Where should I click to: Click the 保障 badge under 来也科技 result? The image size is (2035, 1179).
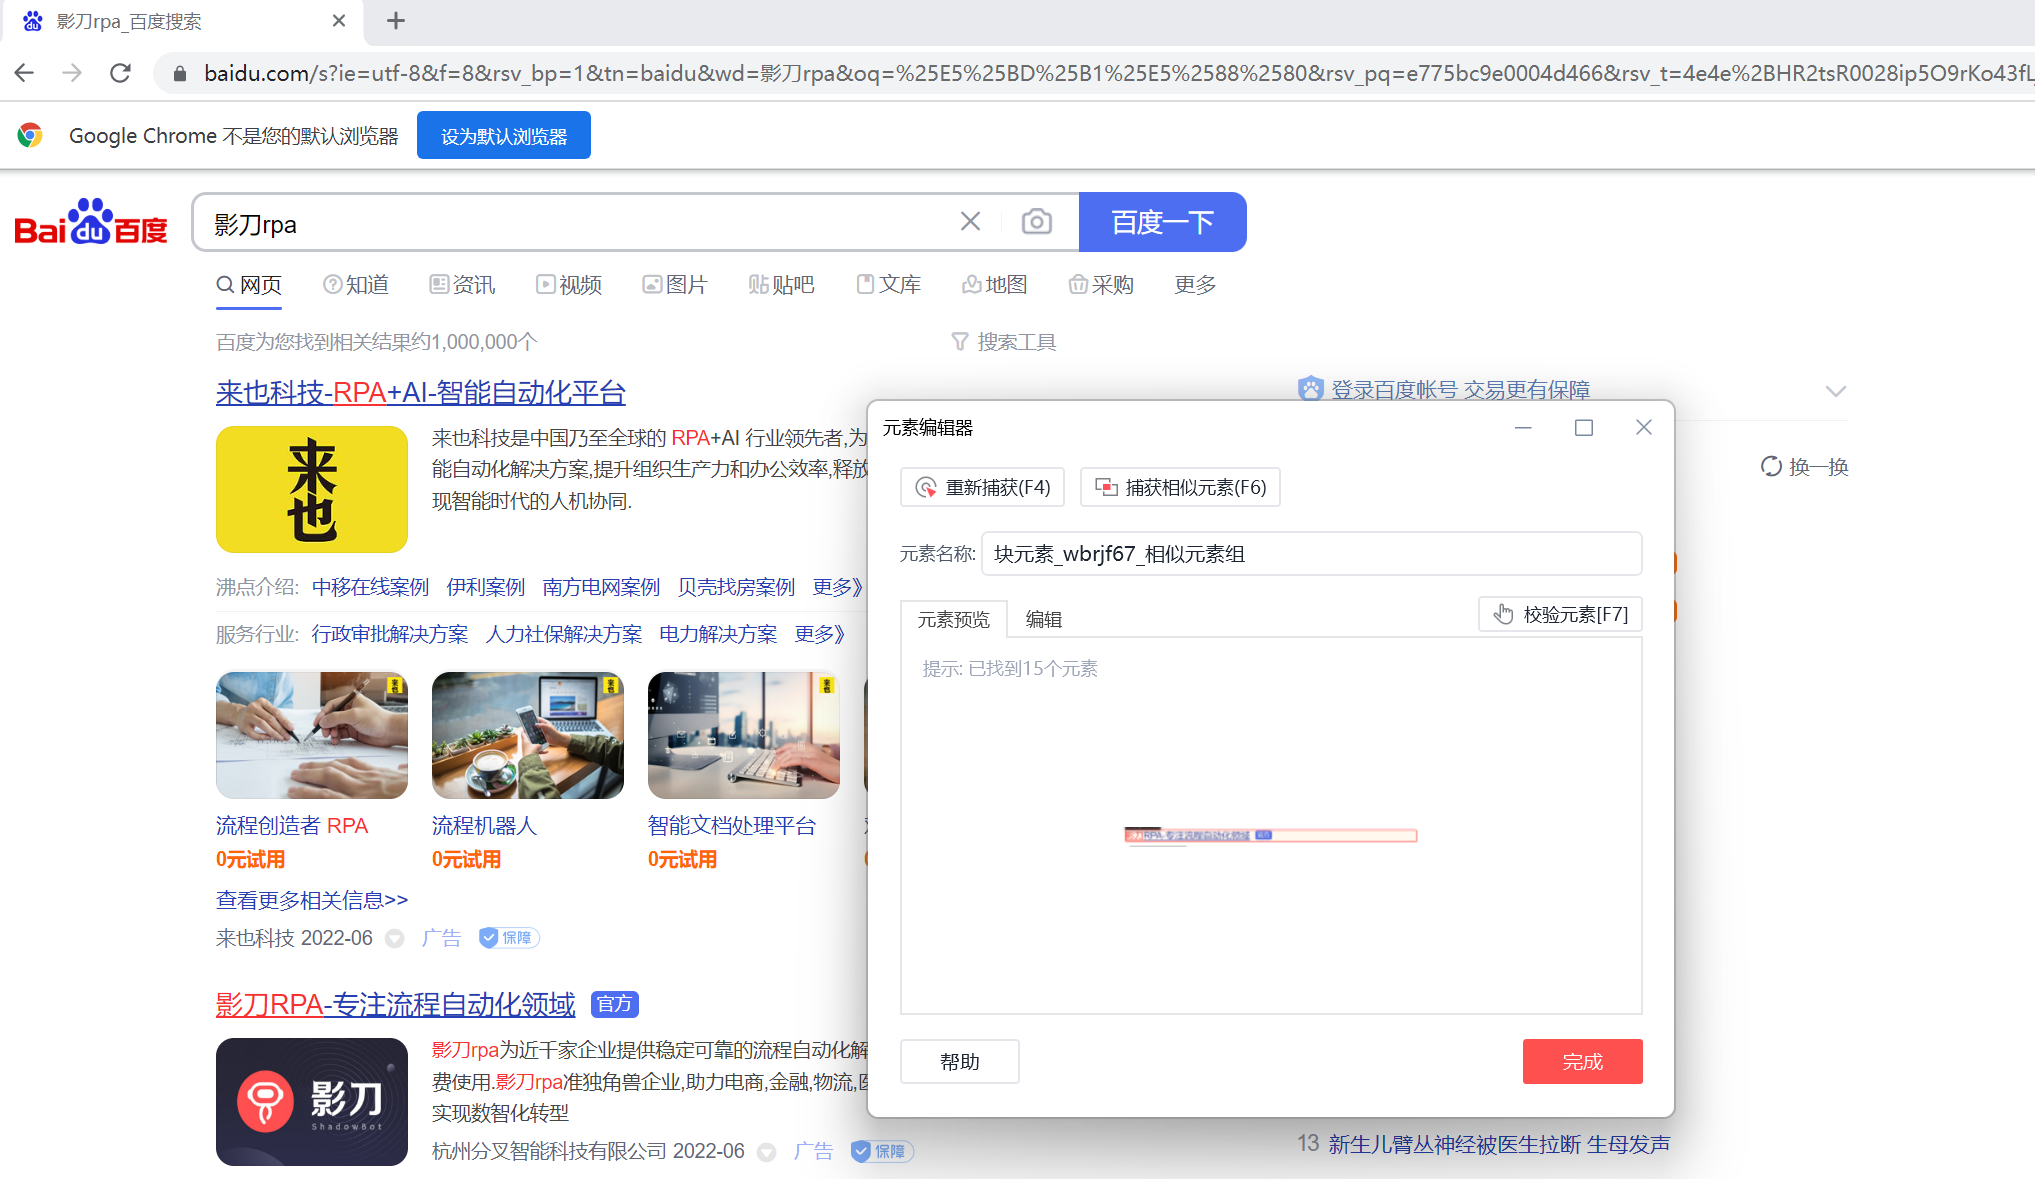point(509,938)
